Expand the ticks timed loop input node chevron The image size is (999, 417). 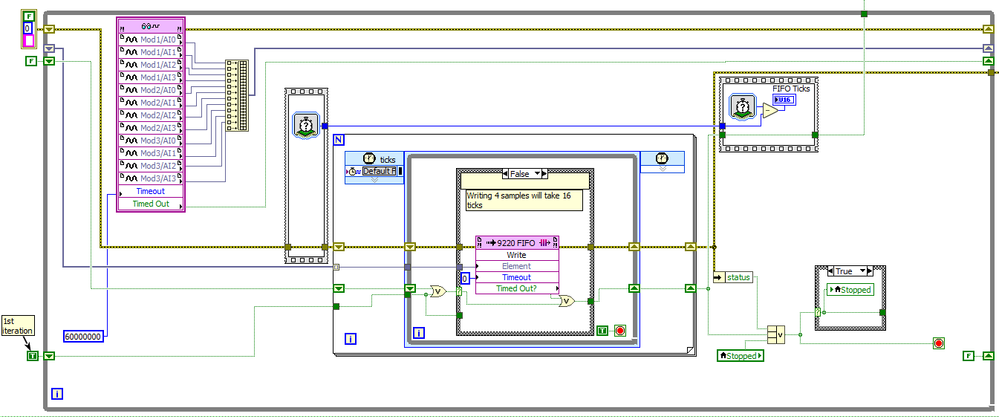click(x=374, y=180)
